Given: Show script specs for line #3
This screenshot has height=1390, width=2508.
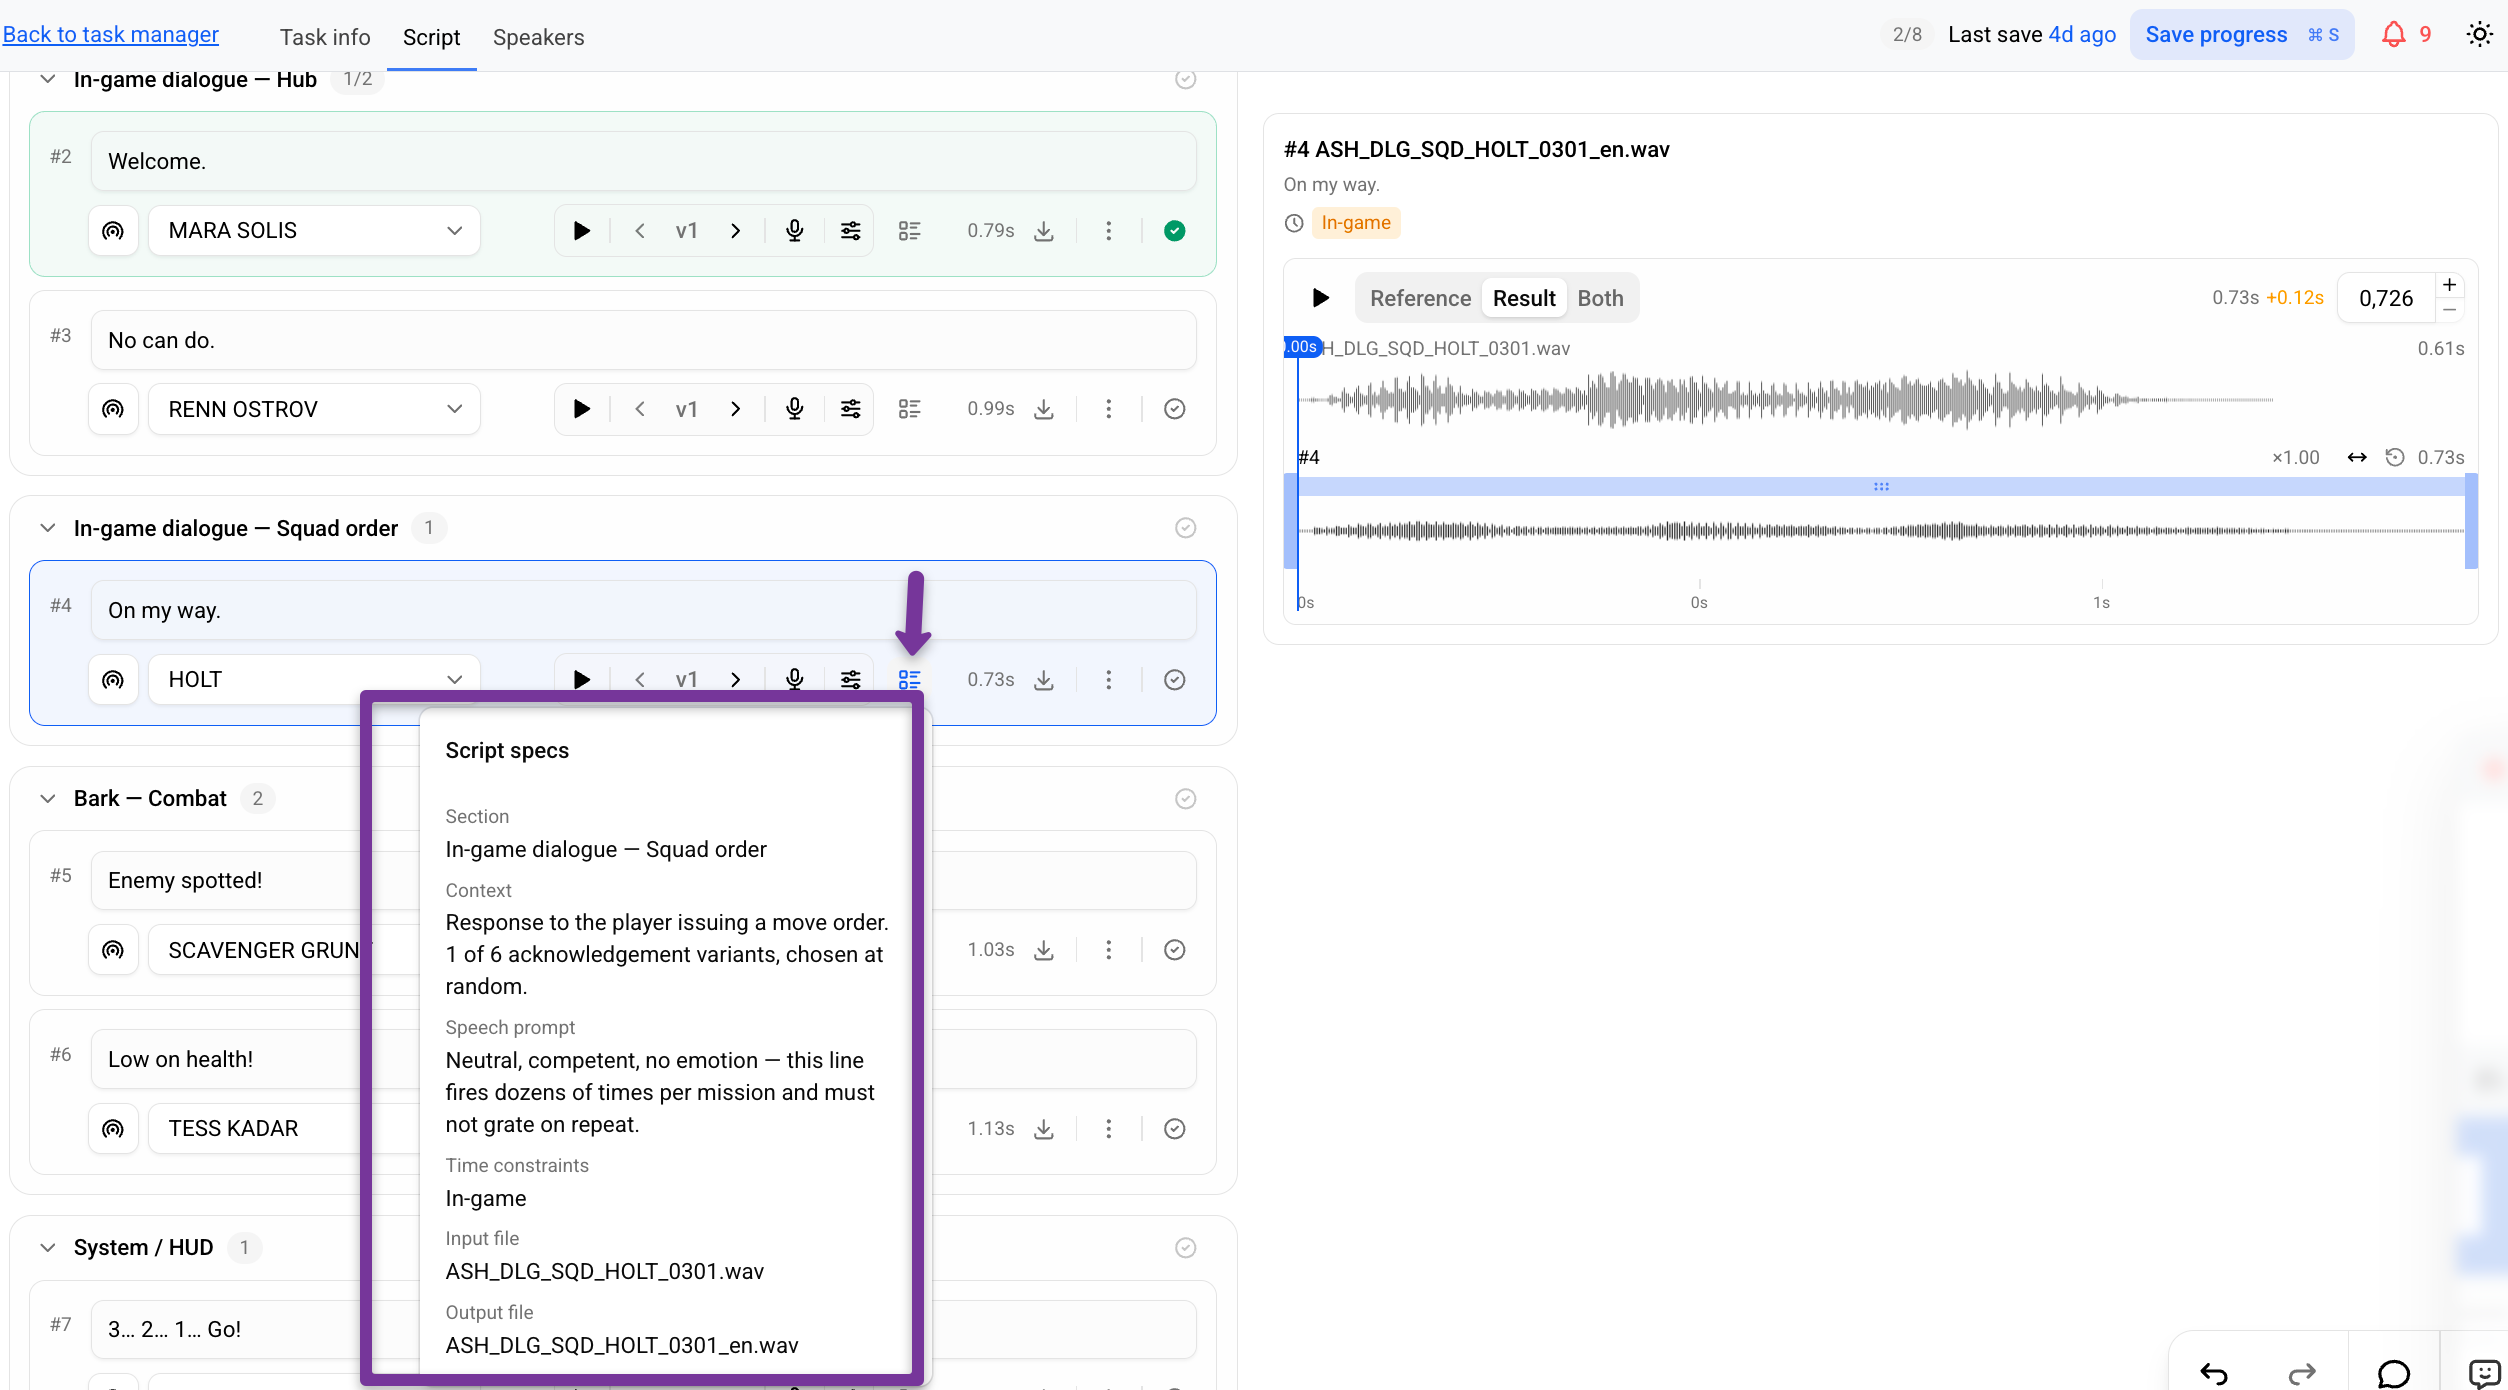Looking at the screenshot, I should click(x=909, y=409).
